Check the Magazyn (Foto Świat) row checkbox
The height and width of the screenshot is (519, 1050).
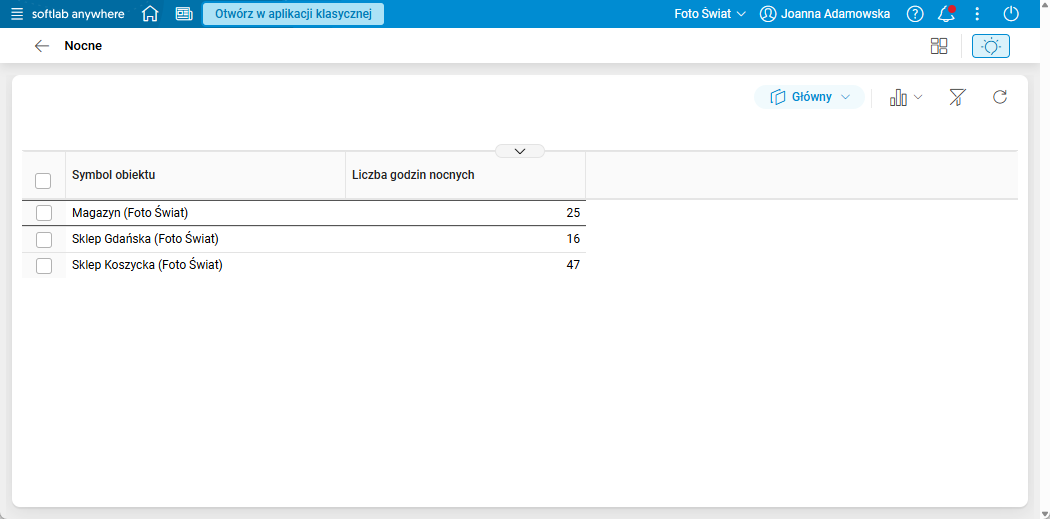point(44,213)
